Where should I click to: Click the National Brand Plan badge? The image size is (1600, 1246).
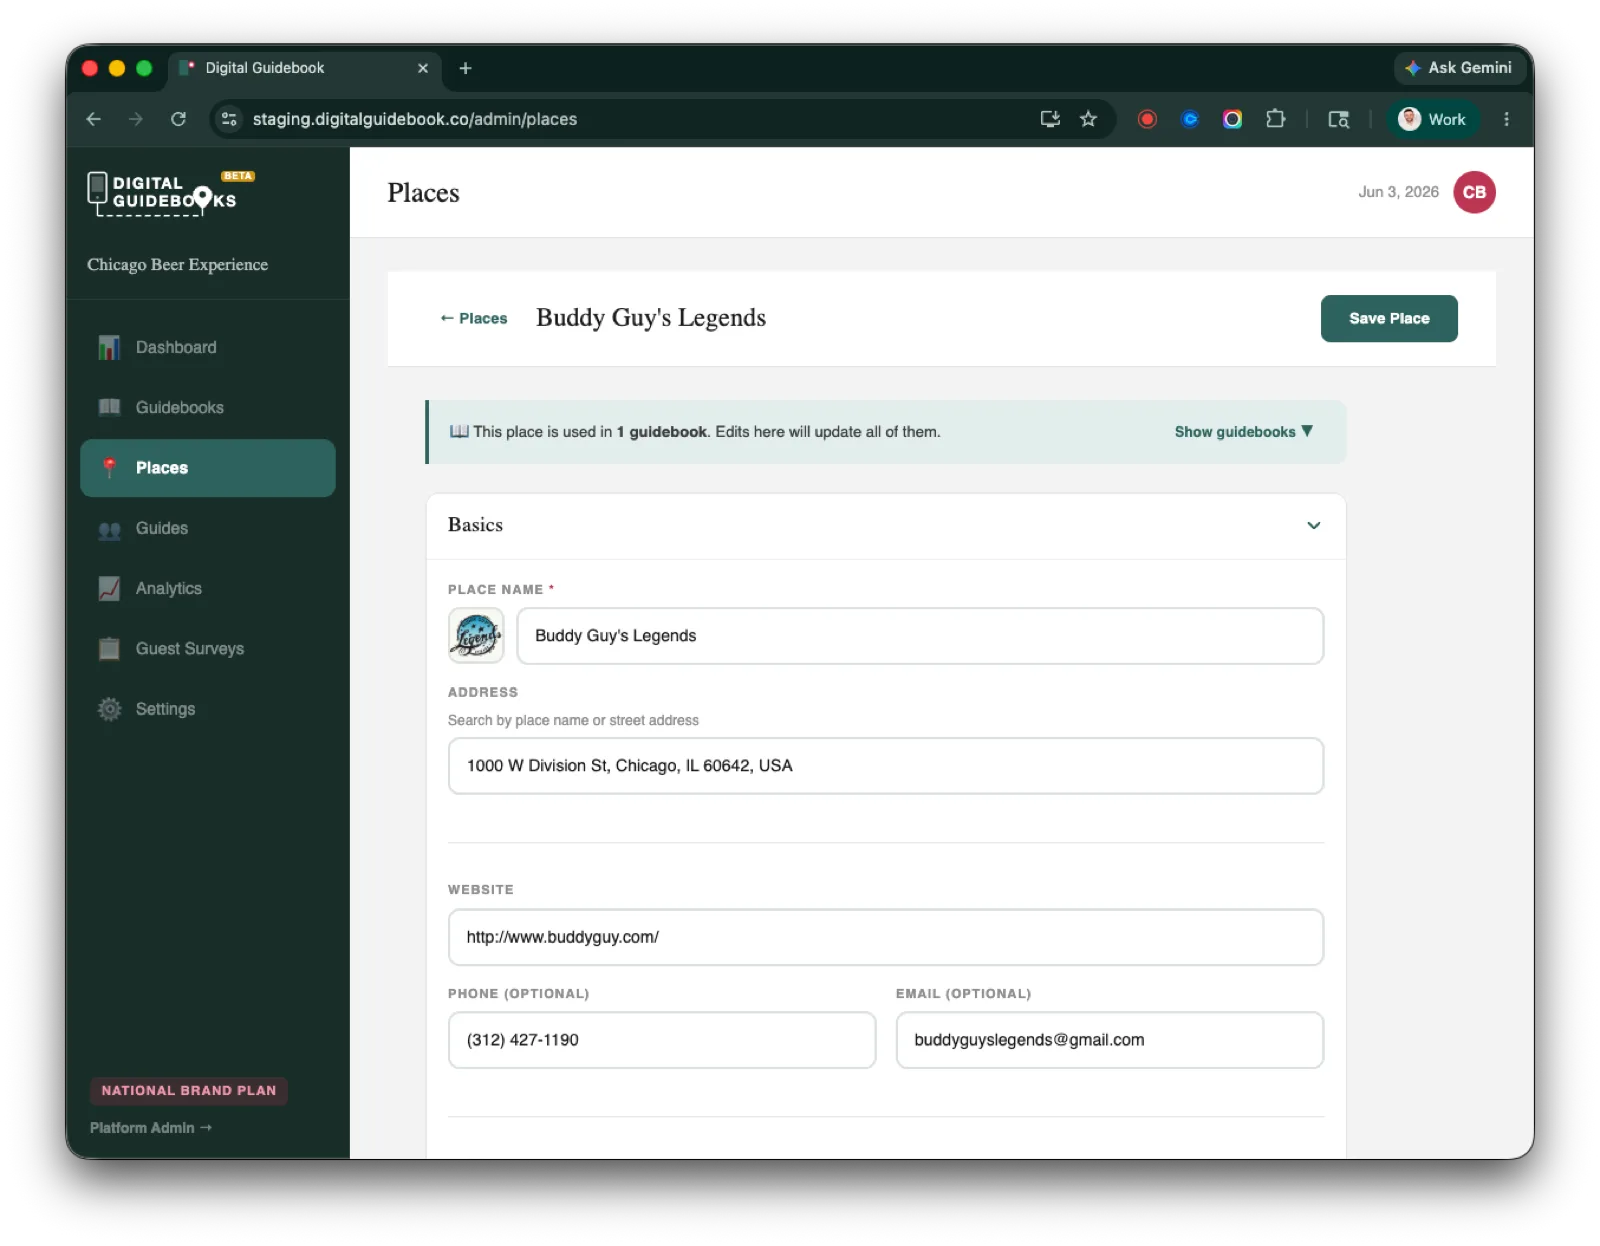(189, 1090)
